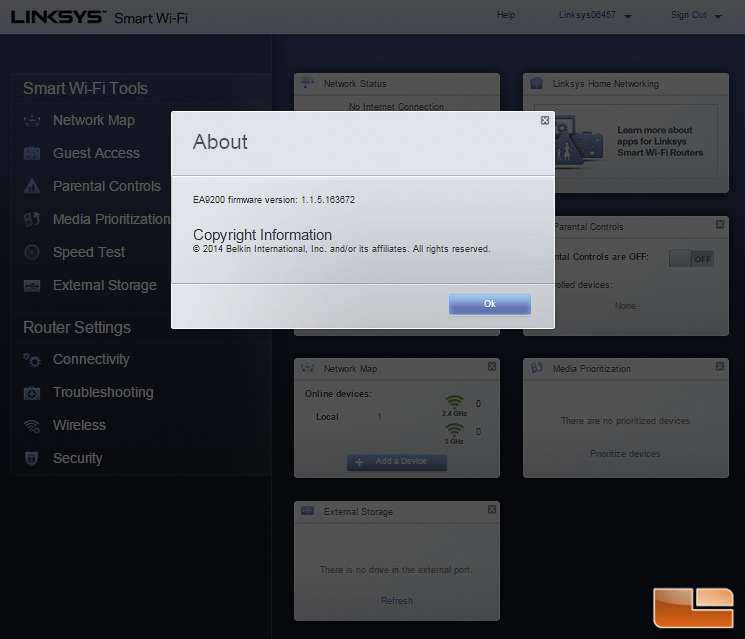Screen dimensions: 745x639
Task: Click the Local devices count value
Action: [x=380, y=417]
